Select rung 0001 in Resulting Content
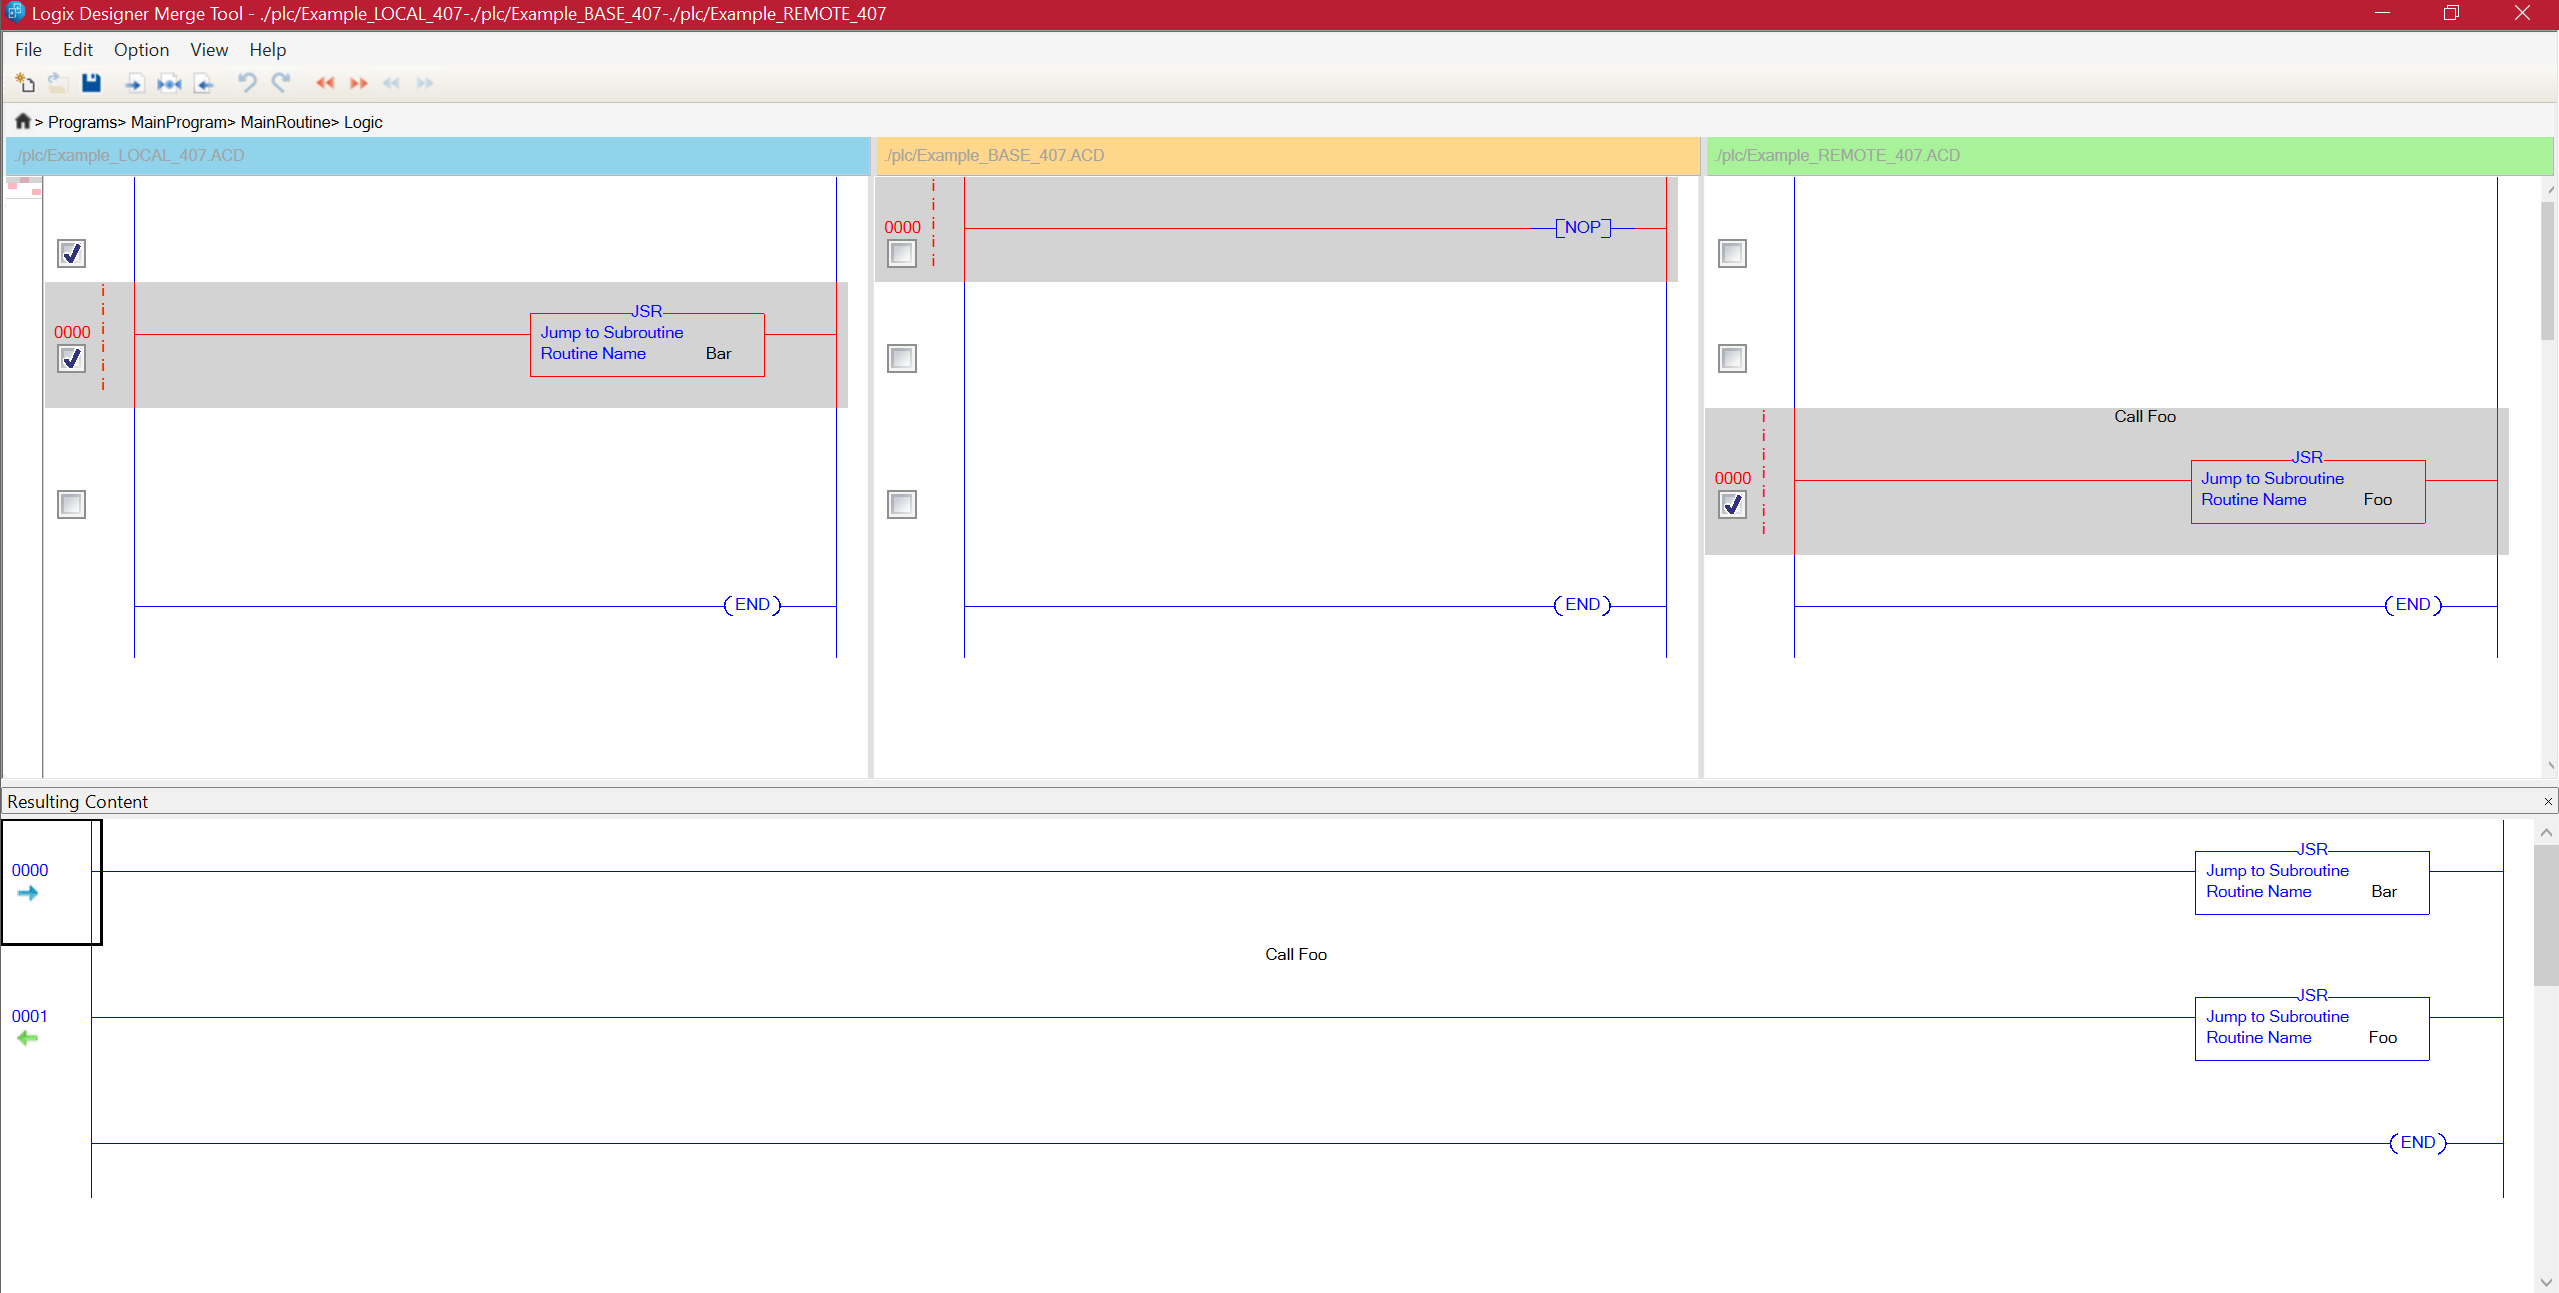Image resolution: width=2559 pixels, height=1293 pixels. click(x=30, y=1016)
